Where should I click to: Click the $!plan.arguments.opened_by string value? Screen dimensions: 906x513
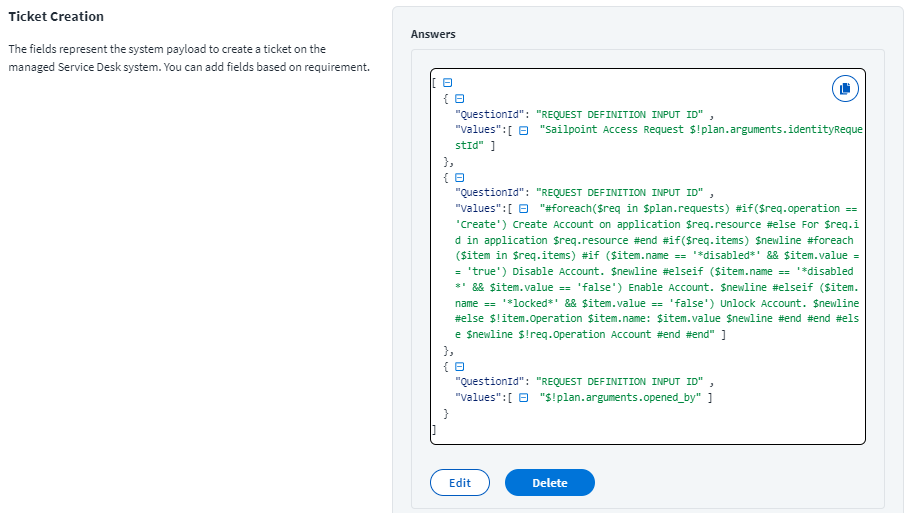(620, 398)
